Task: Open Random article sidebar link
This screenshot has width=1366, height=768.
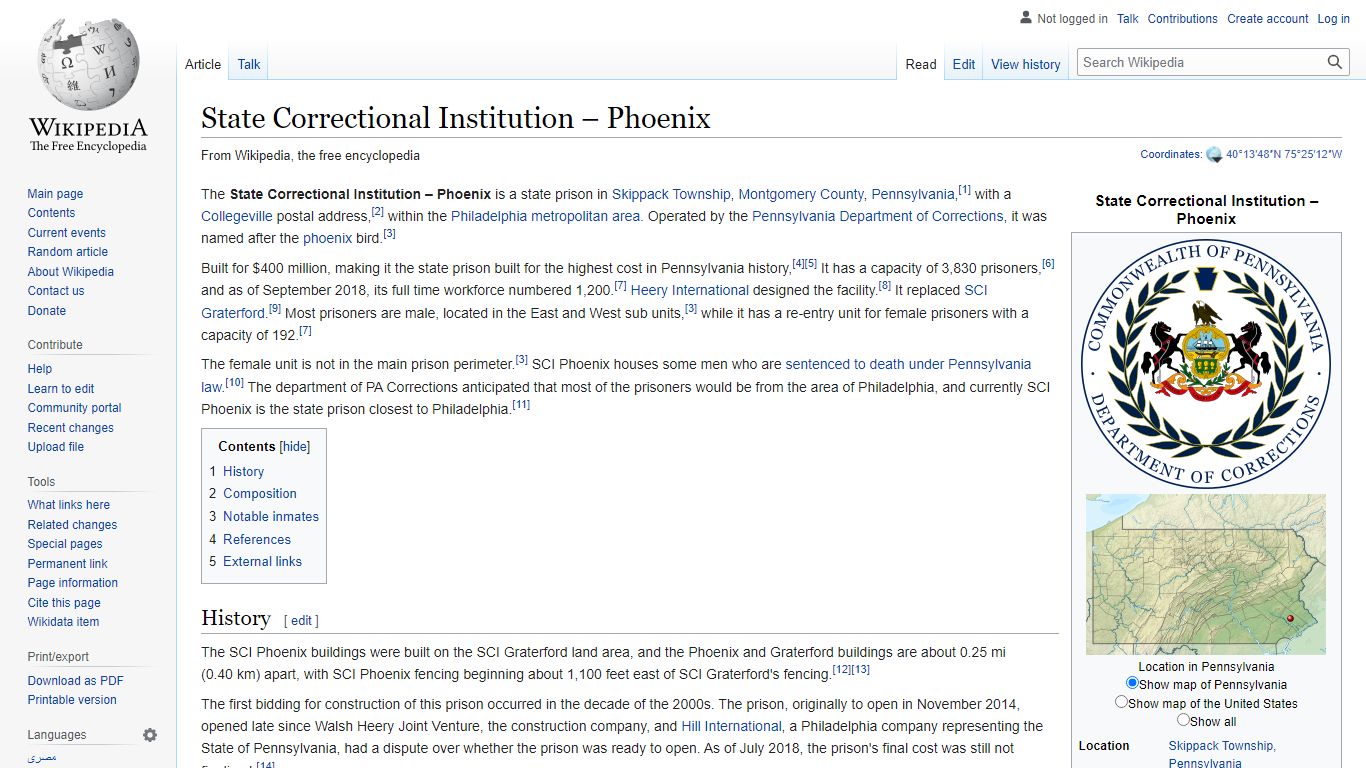Action: pos(67,252)
